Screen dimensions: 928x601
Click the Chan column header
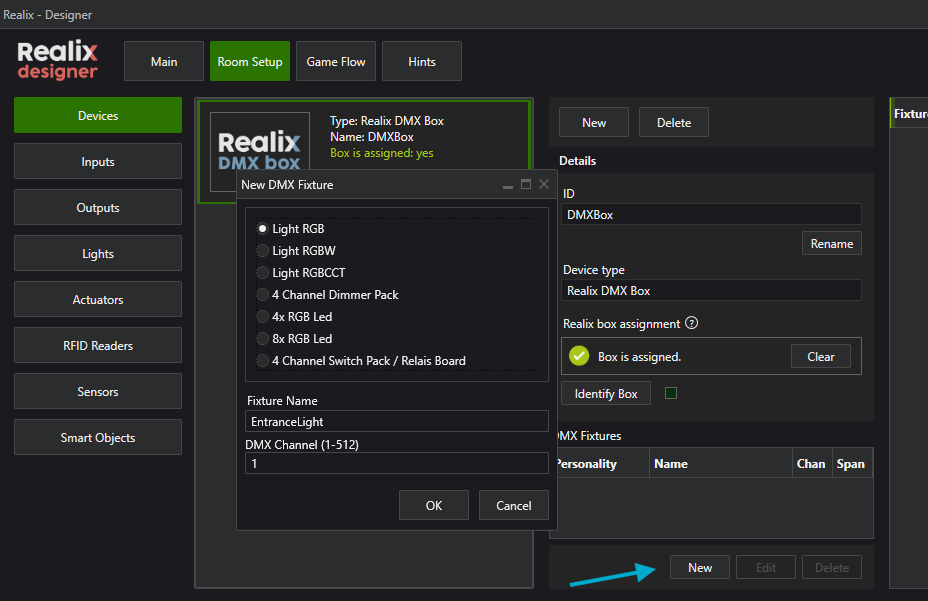811,463
